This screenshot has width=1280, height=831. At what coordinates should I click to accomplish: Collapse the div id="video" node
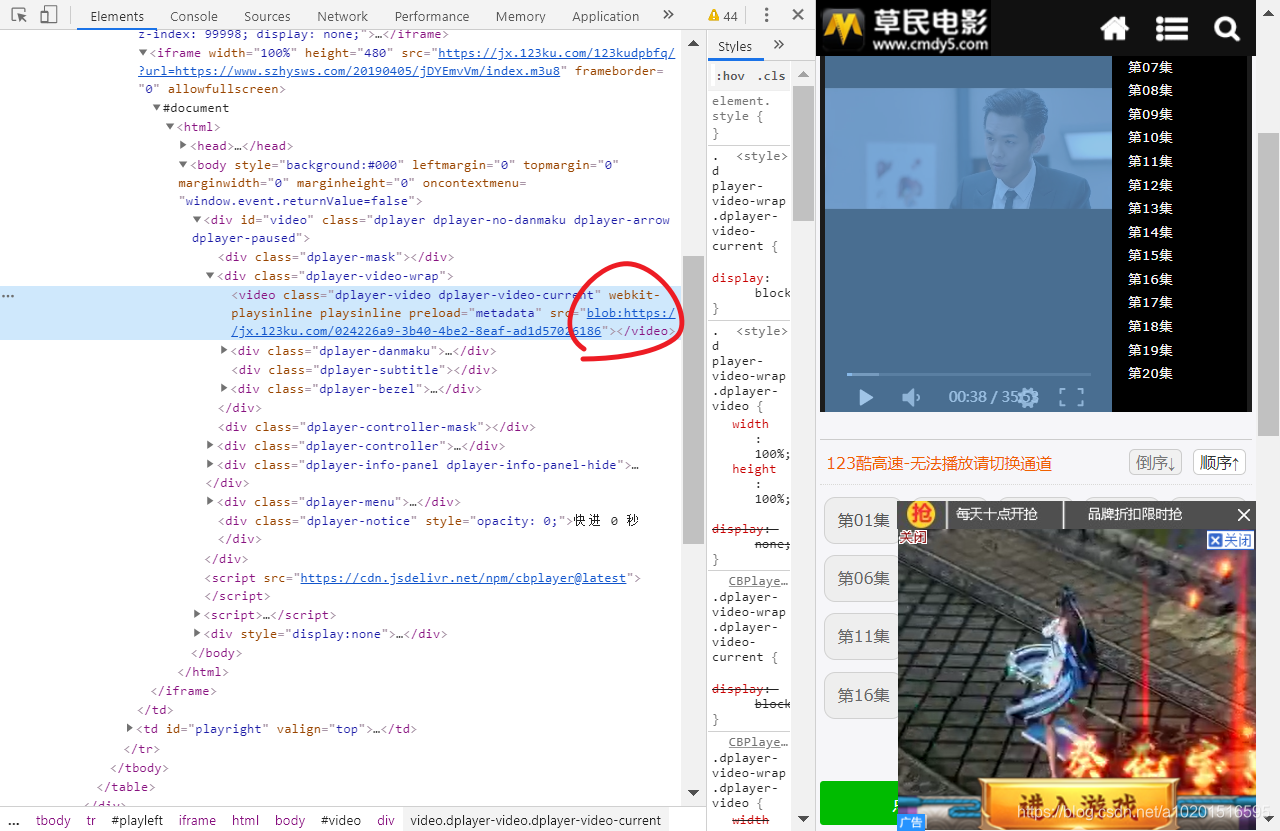[x=197, y=220]
